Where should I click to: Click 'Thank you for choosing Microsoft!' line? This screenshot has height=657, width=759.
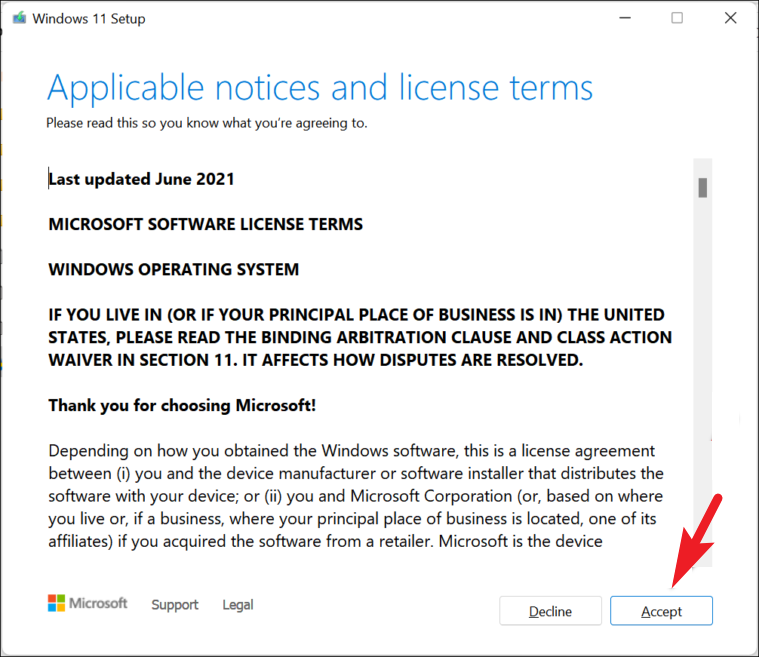tap(182, 405)
